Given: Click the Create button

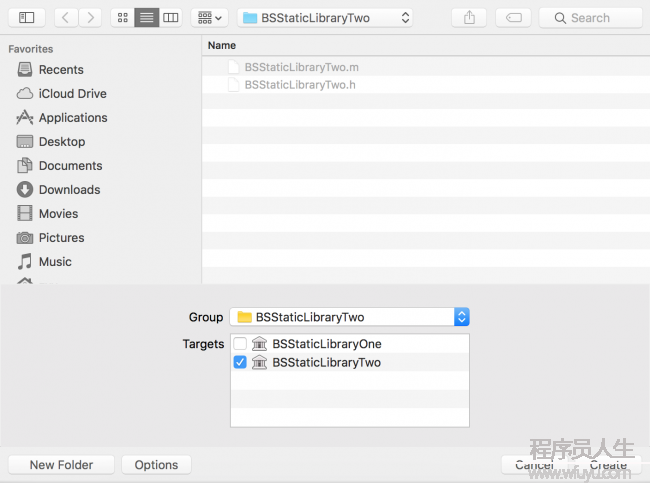Looking at the screenshot, I should [608, 465].
